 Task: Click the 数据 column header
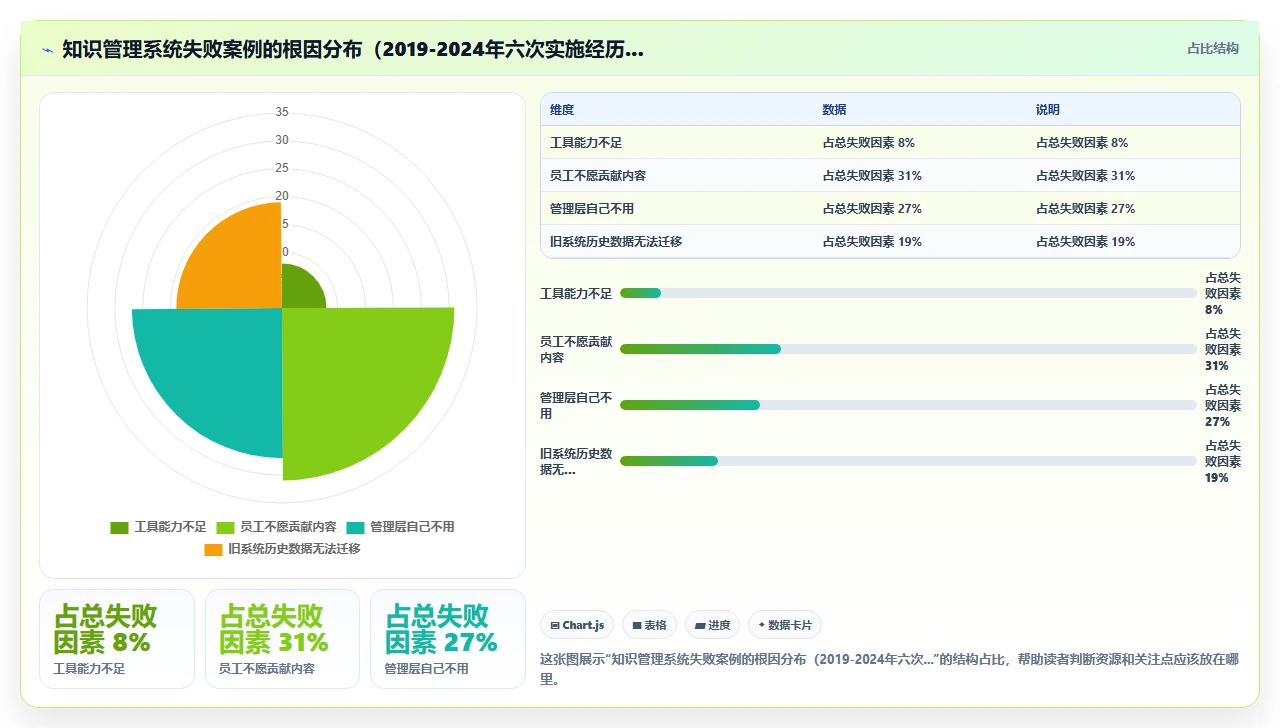point(835,110)
